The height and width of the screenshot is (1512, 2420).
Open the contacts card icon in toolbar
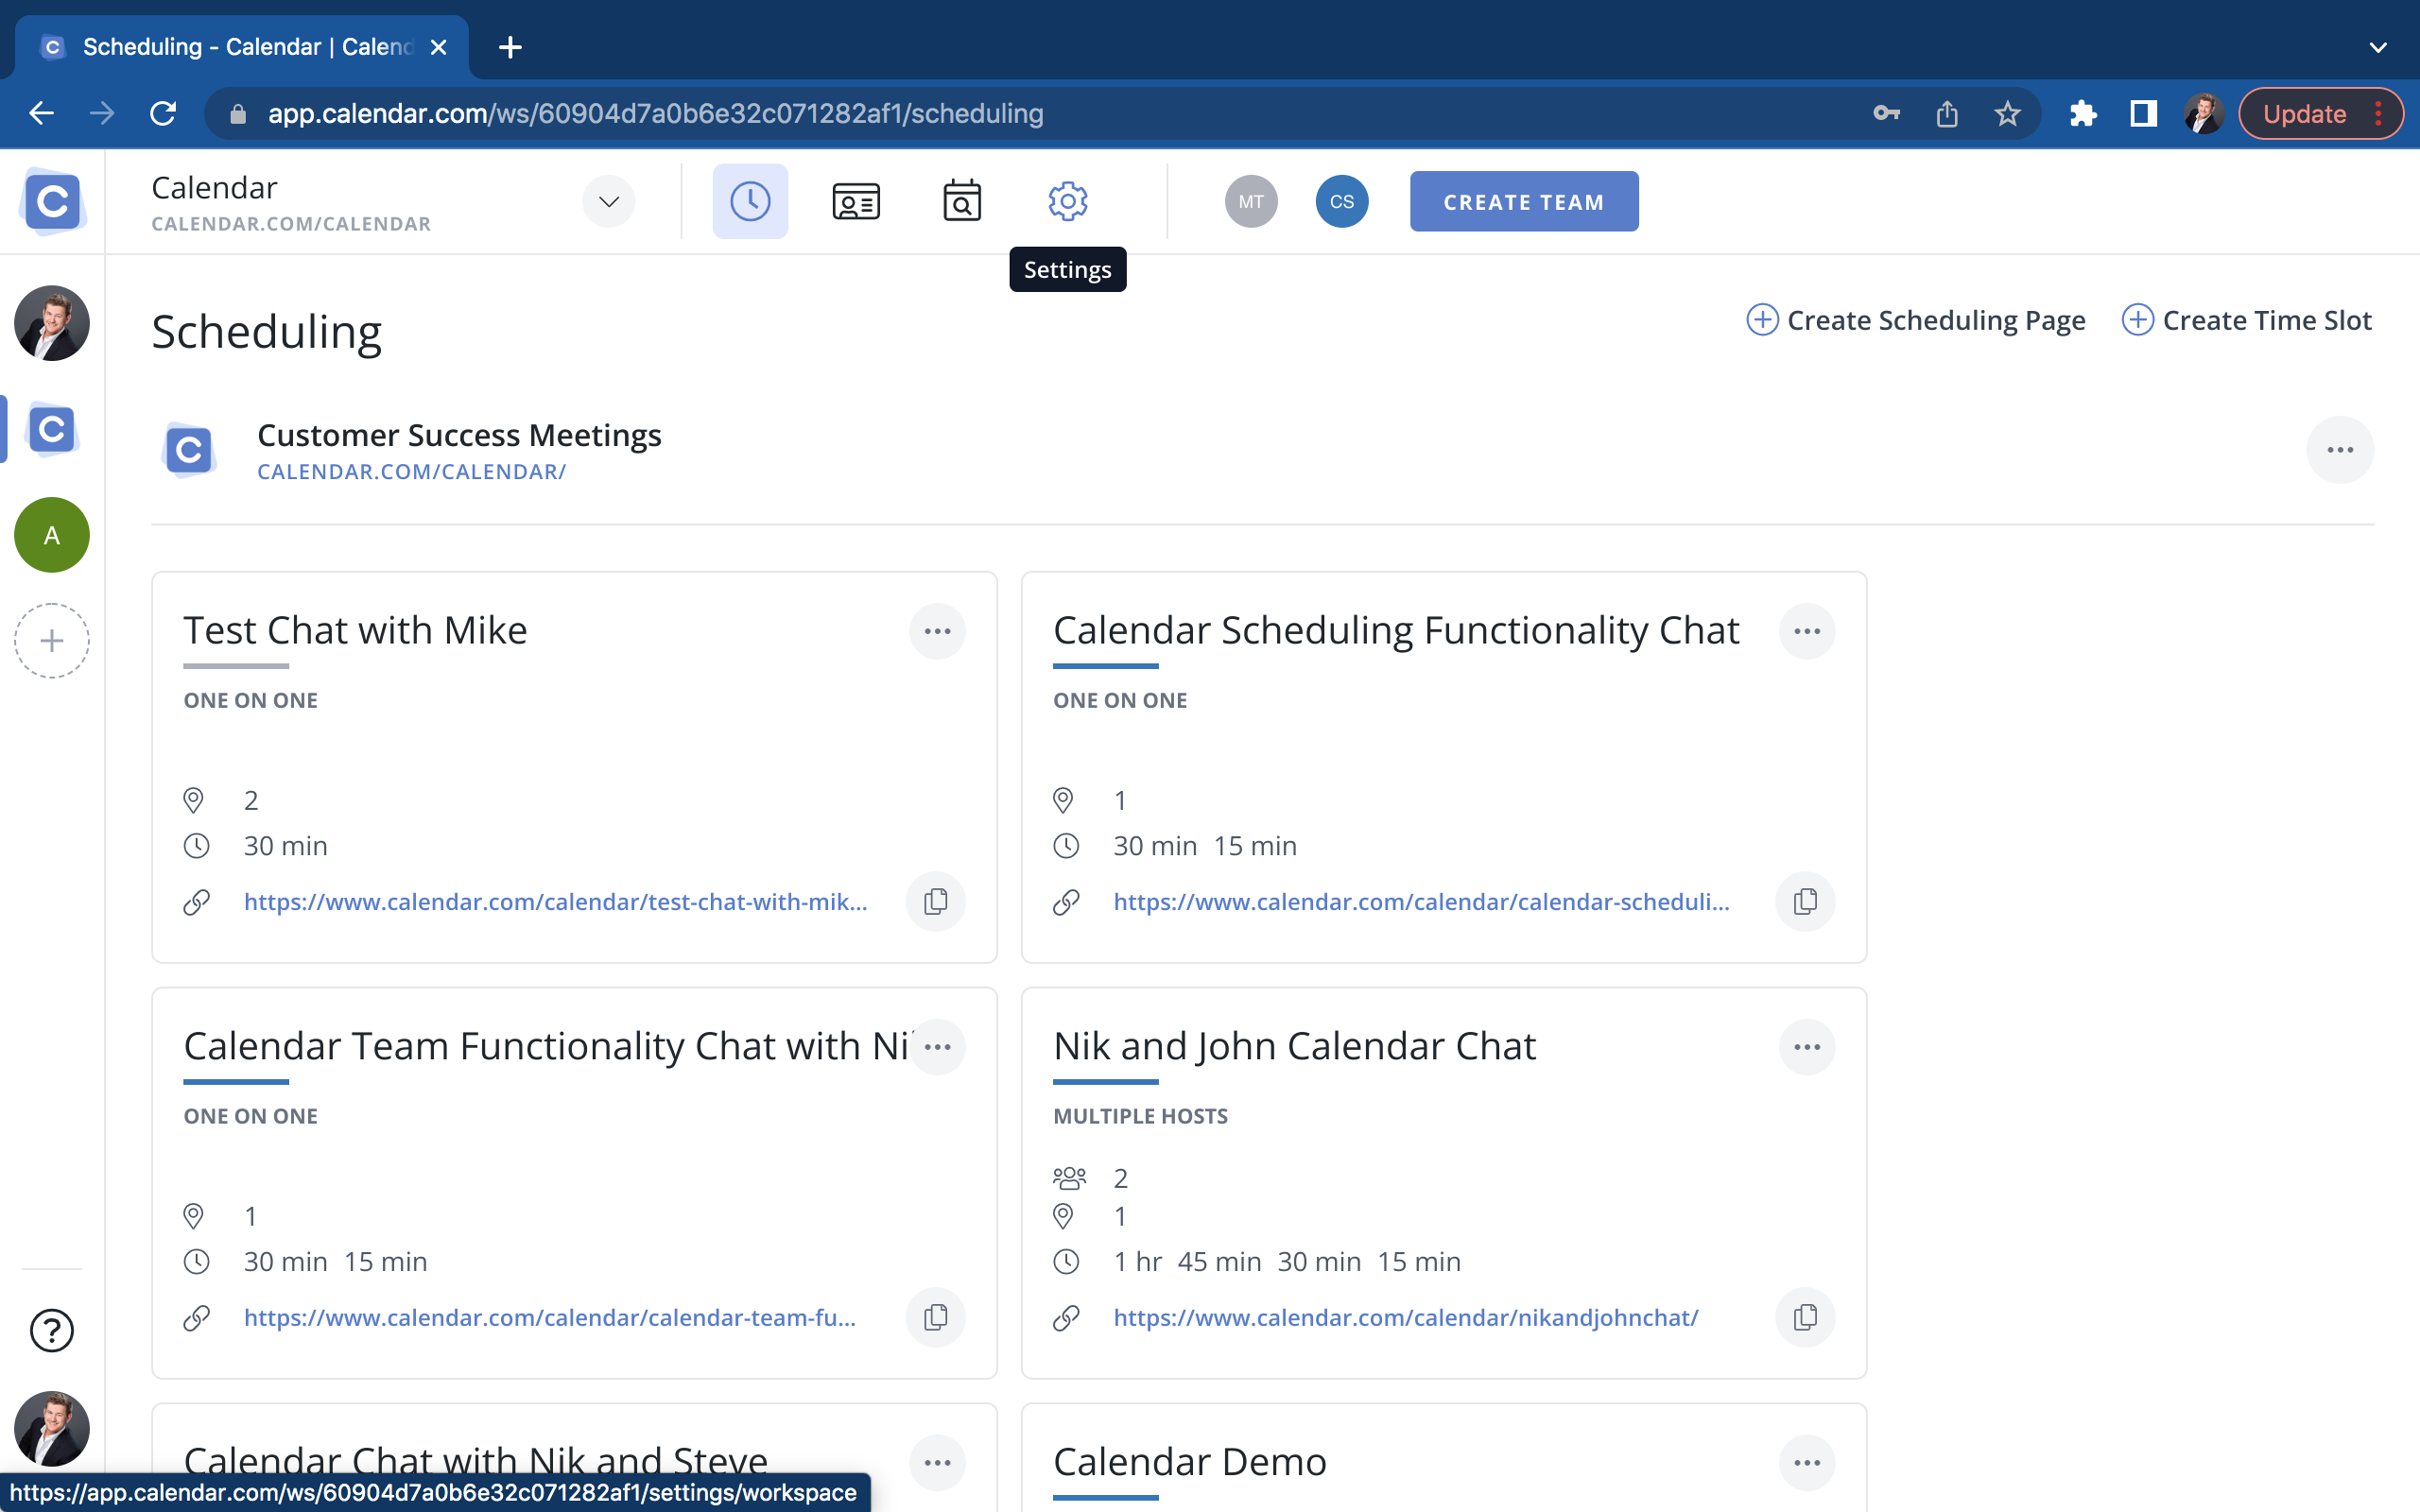tap(856, 201)
